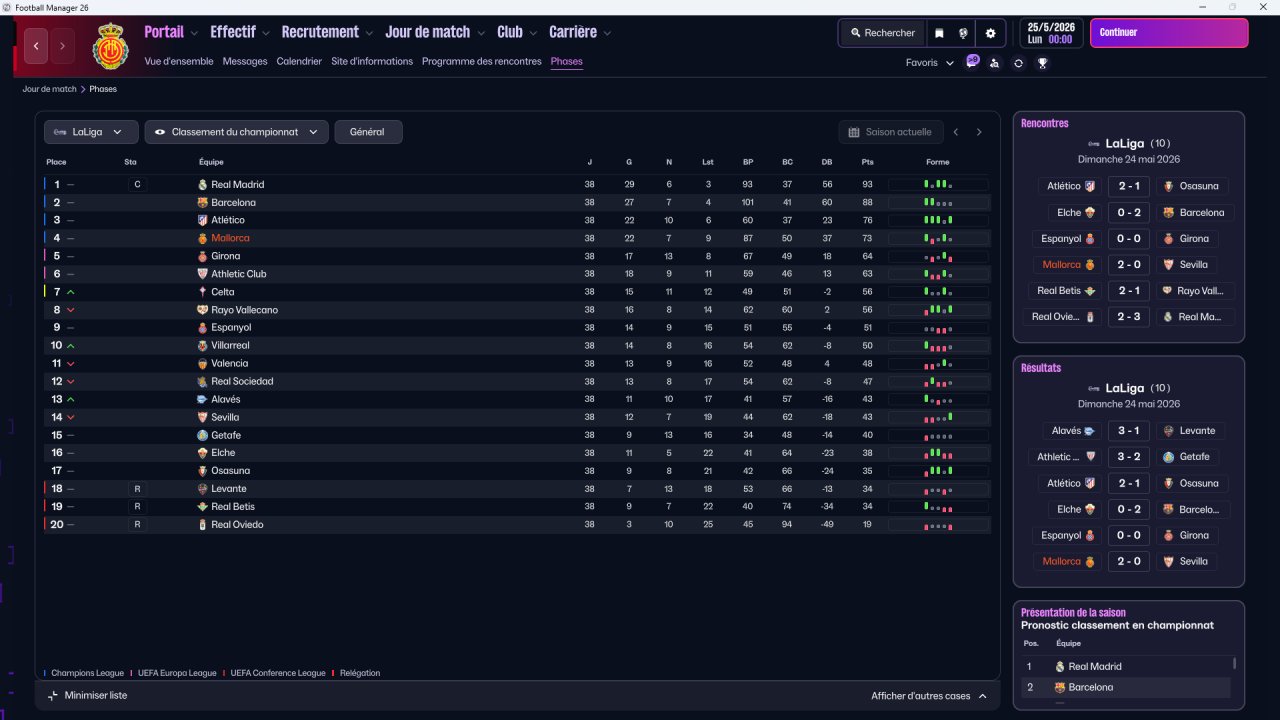Open the notifications chat bubble icon
The image size is (1280, 720).
[x=972, y=62]
